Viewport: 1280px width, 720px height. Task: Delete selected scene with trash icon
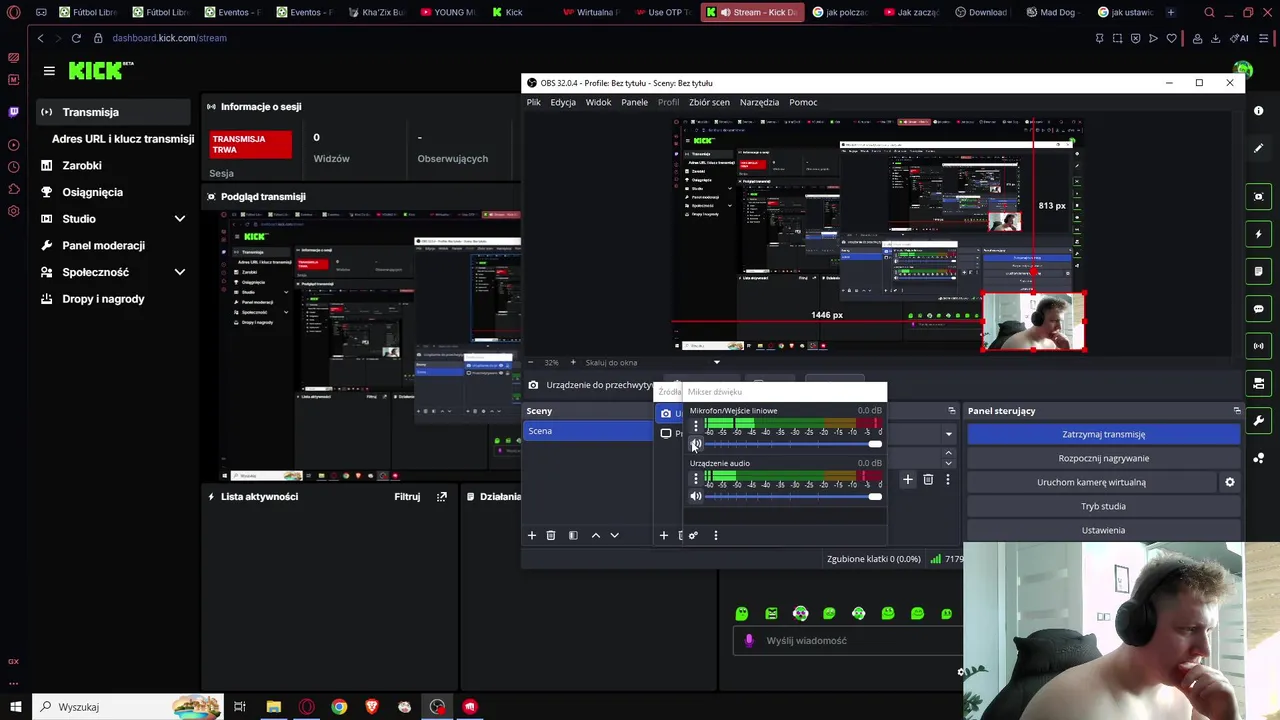click(x=551, y=535)
